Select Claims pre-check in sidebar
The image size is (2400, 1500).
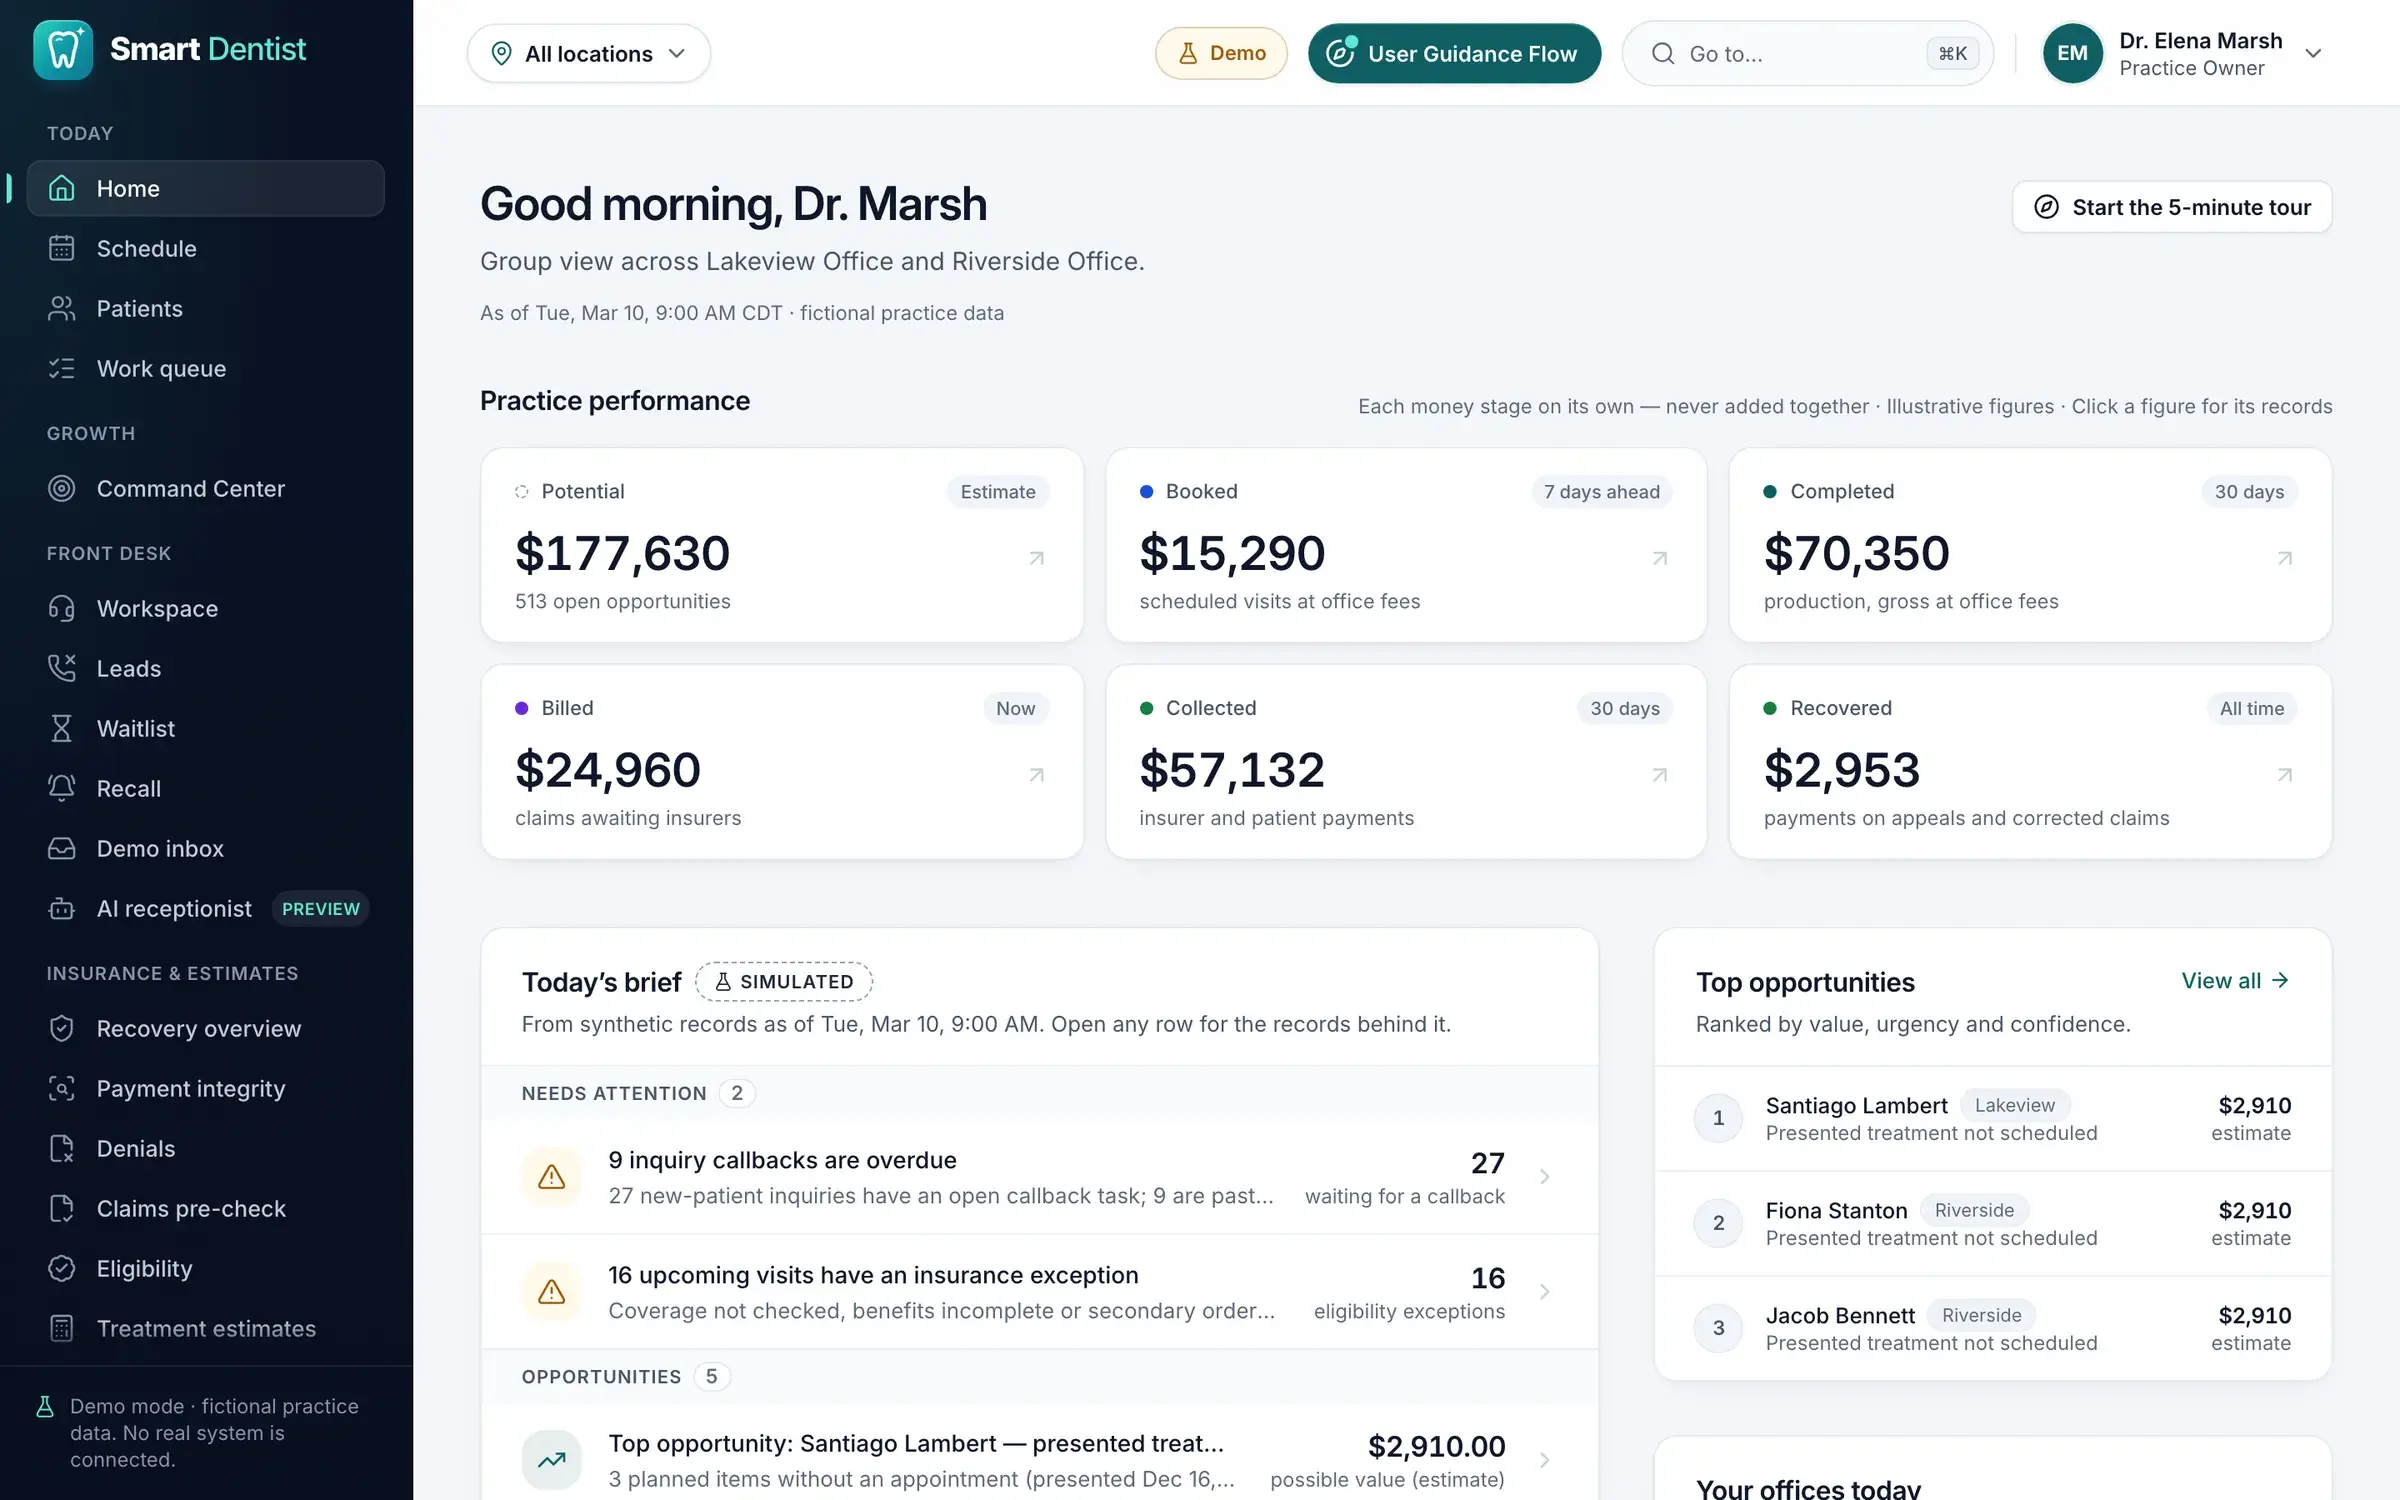[x=205, y=1208]
